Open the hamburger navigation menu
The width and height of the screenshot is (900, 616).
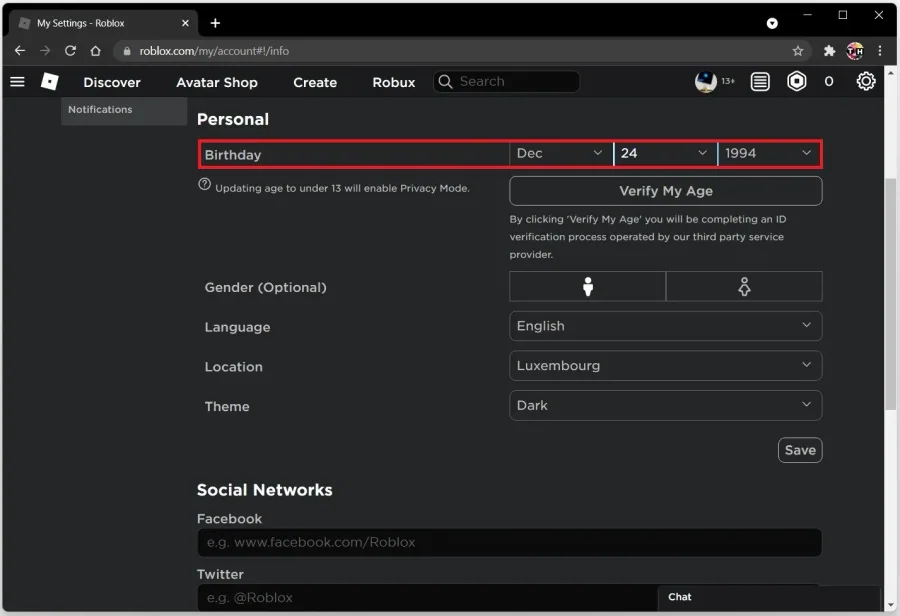[17, 82]
